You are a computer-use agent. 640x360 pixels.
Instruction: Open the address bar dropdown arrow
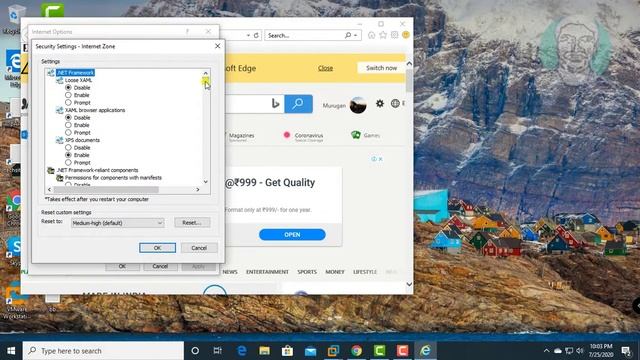(x=248, y=36)
